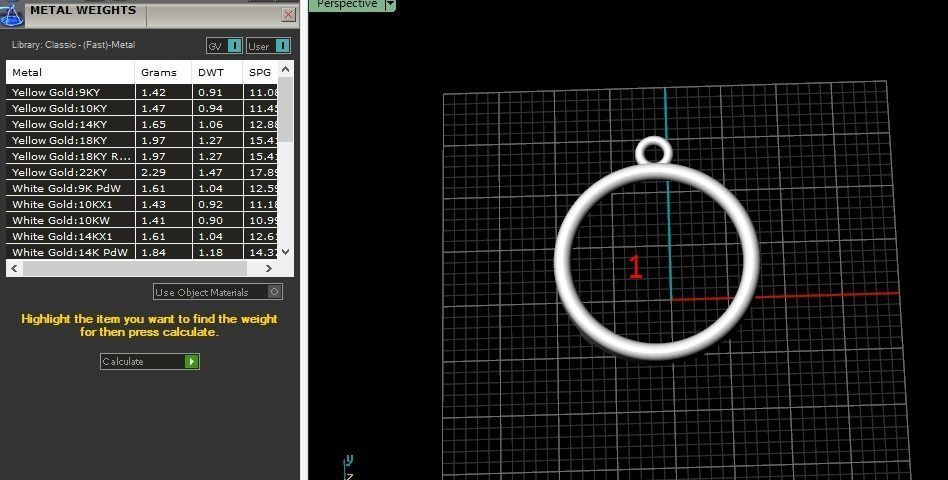The width and height of the screenshot is (948, 480).
Task: Click the horizontal scroll right arrow
Action: [269, 268]
